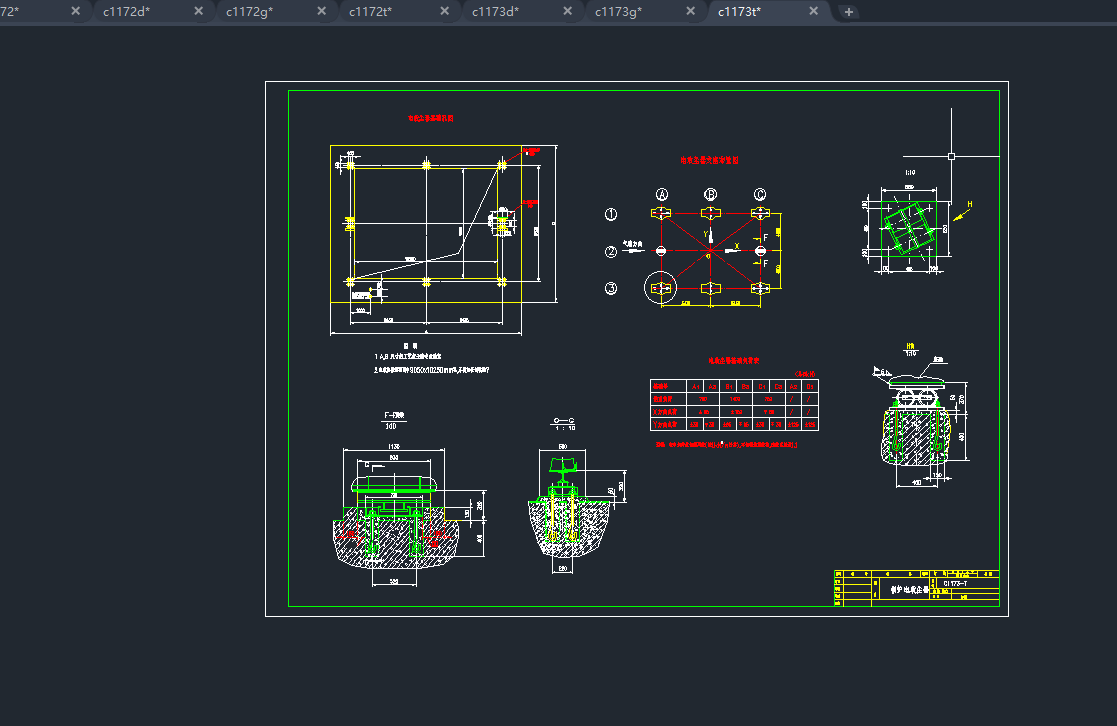Select the F-F section title label
Image resolution: width=1117 pixels, height=726 pixels.
click(394, 415)
